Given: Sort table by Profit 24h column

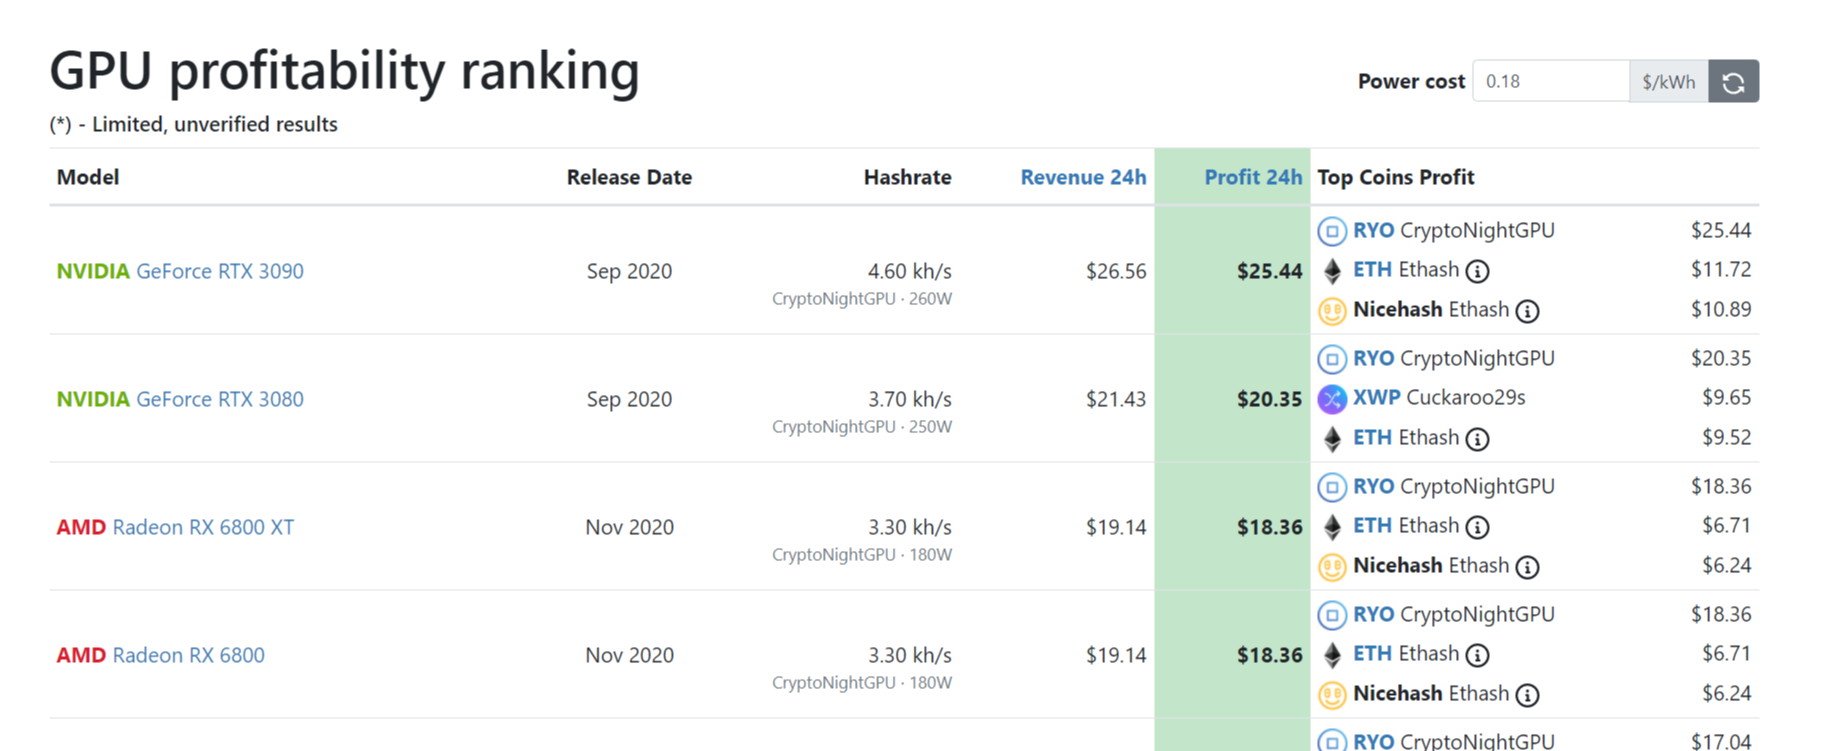Looking at the screenshot, I should pyautogui.click(x=1252, y=177).
